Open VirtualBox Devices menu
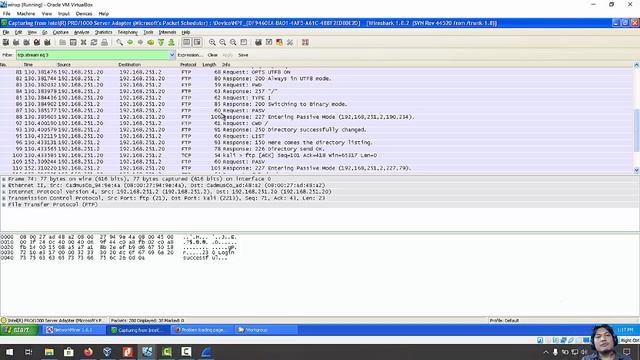This screenshot has width=640, height=360. point(84,13)
